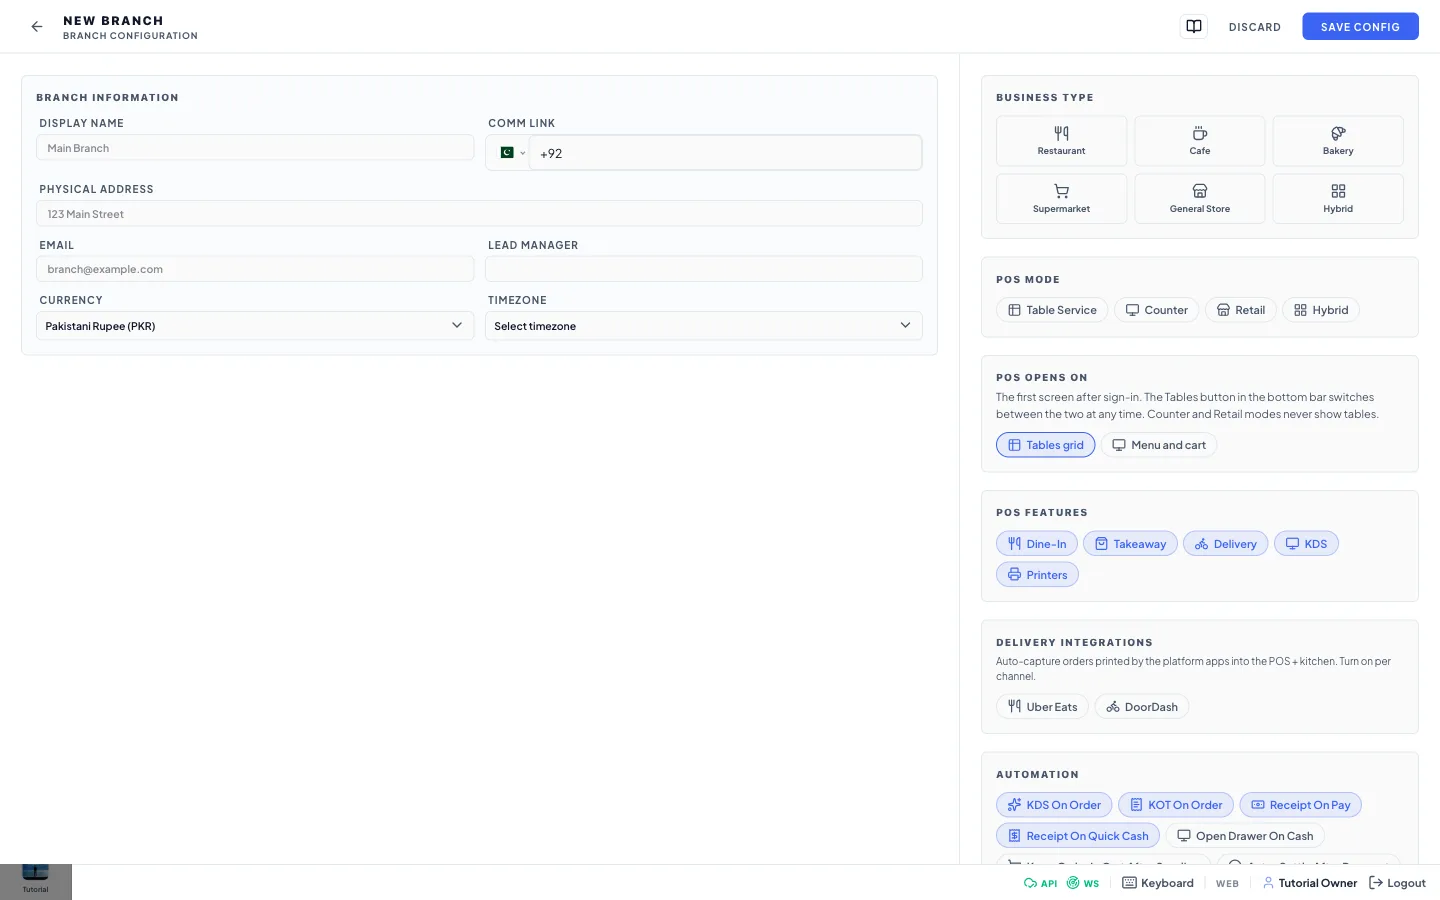Click the Display Name input field

point(255,148)
